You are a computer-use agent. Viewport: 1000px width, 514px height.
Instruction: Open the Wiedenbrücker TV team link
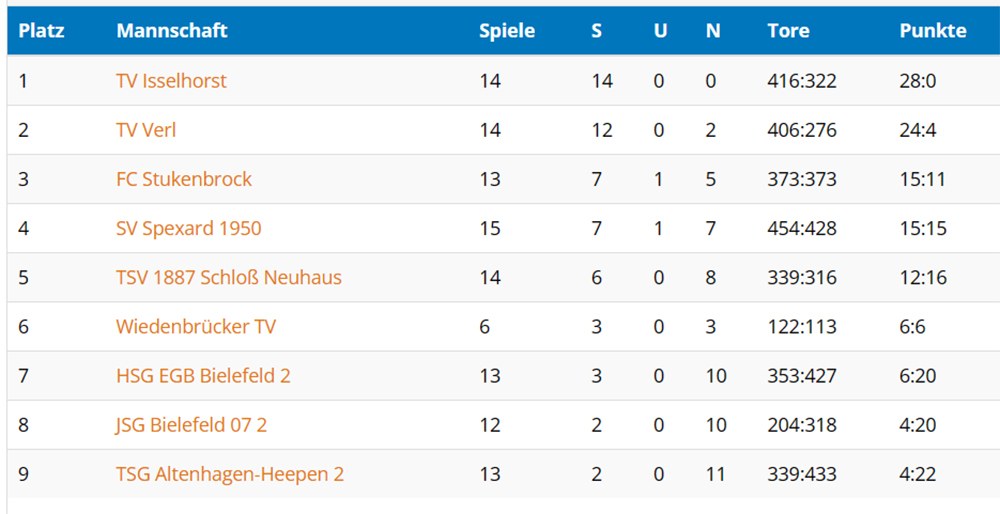coord(196,327)
